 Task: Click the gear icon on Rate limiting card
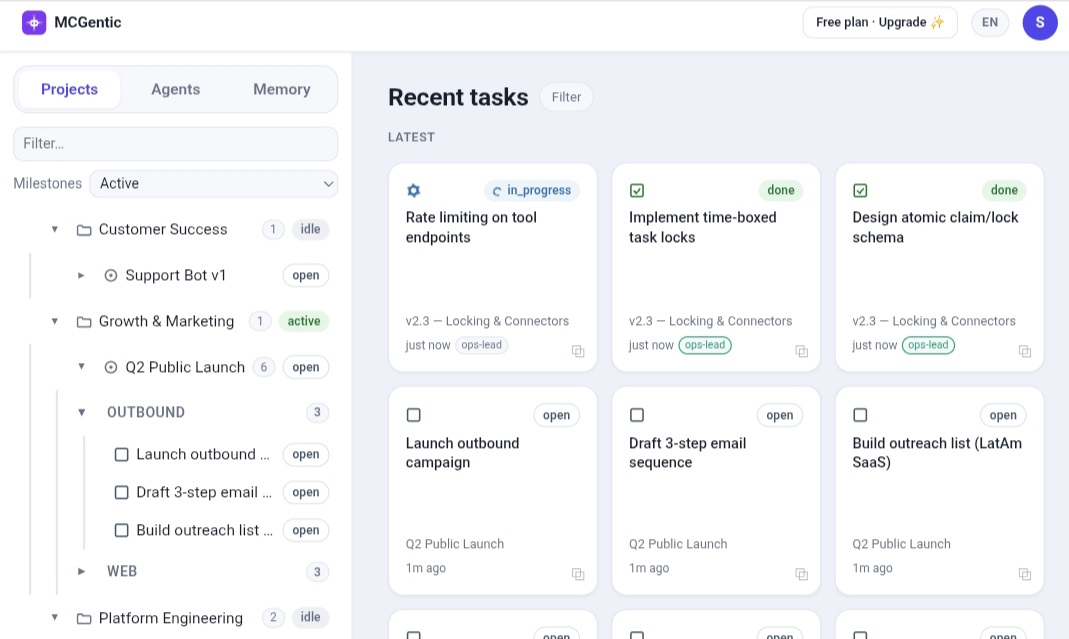[x=414, y=190]
